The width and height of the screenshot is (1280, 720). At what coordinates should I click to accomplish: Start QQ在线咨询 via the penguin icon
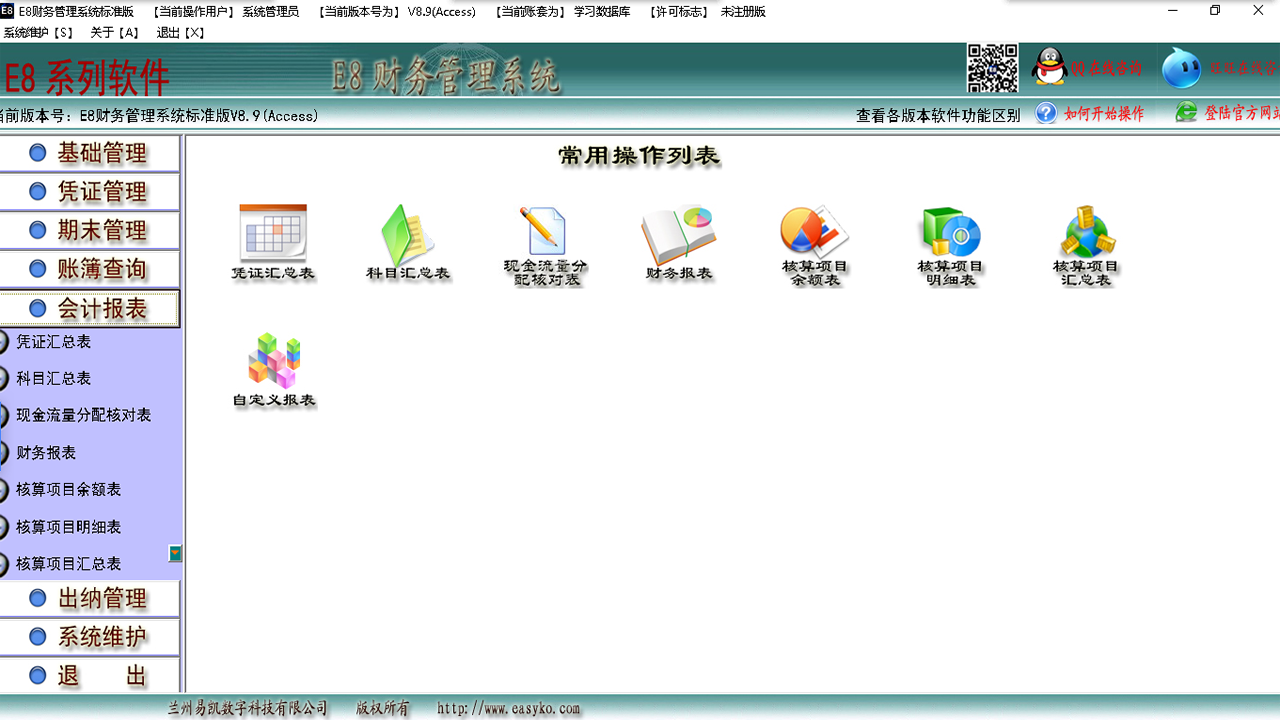tap(1048, 68)
